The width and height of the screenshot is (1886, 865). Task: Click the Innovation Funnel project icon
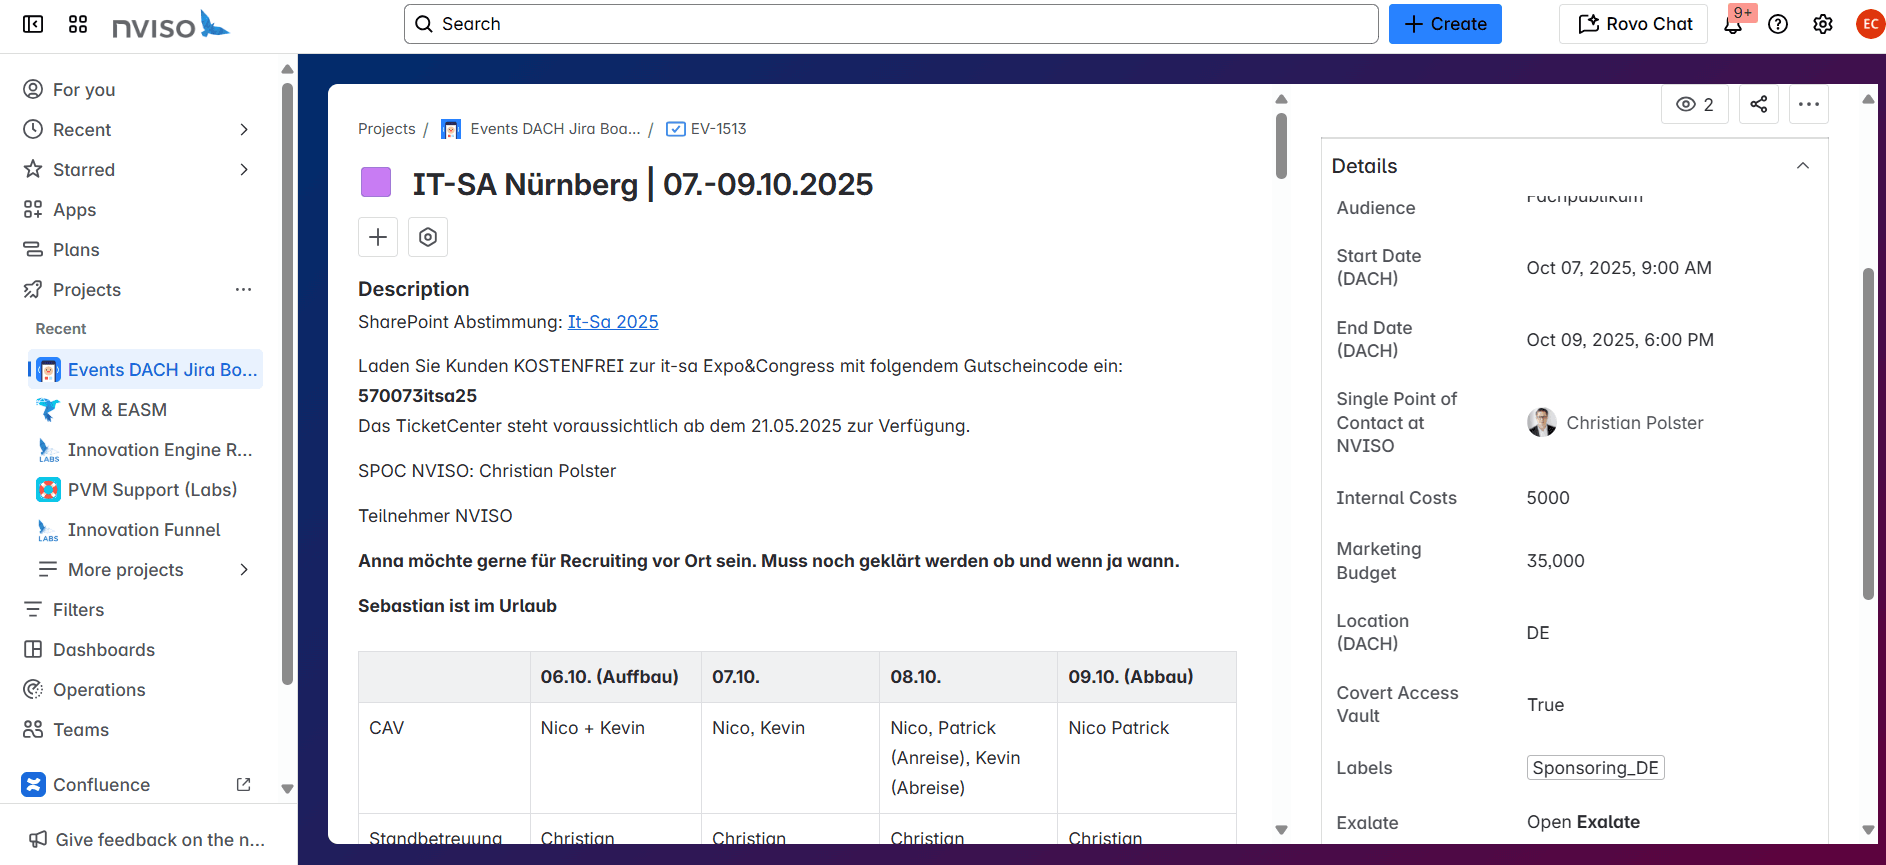48,530
